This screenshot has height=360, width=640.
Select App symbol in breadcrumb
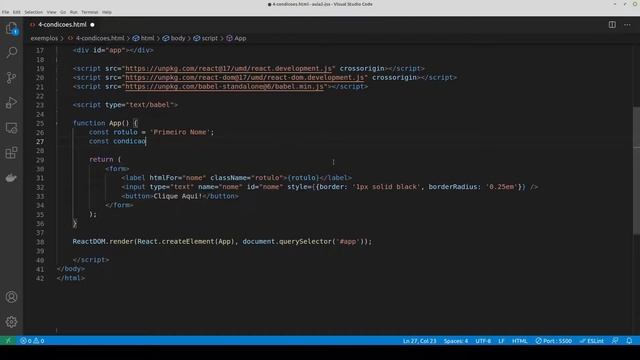pos(240,38)
